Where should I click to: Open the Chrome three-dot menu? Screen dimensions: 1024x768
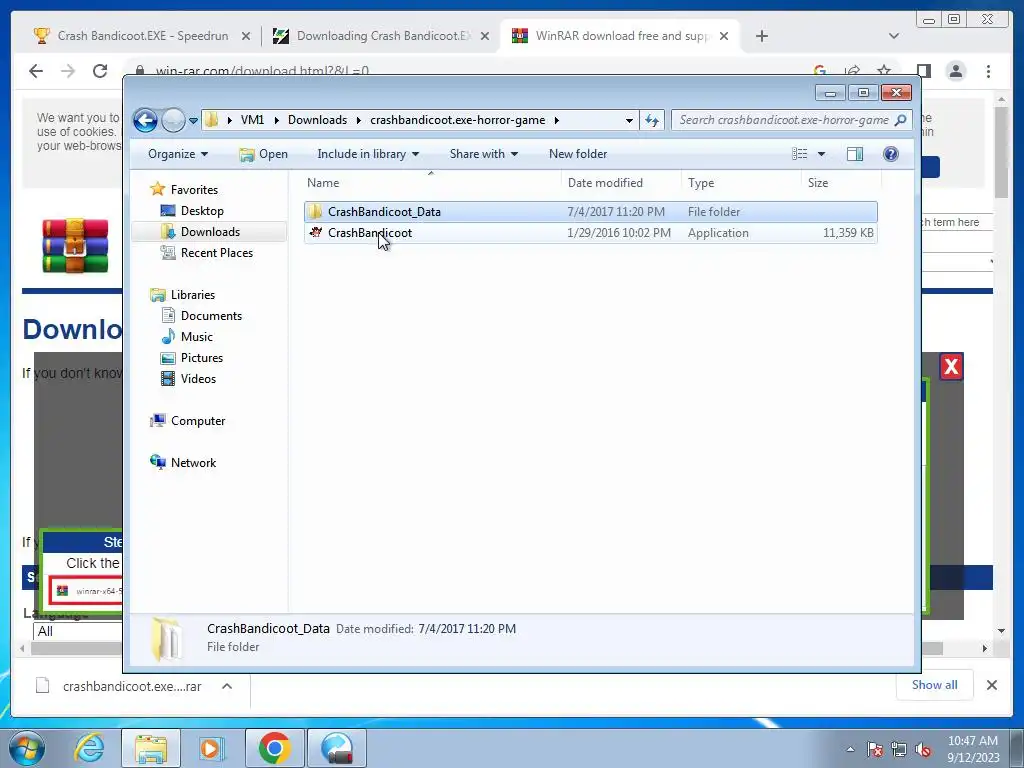pos(988,71)
